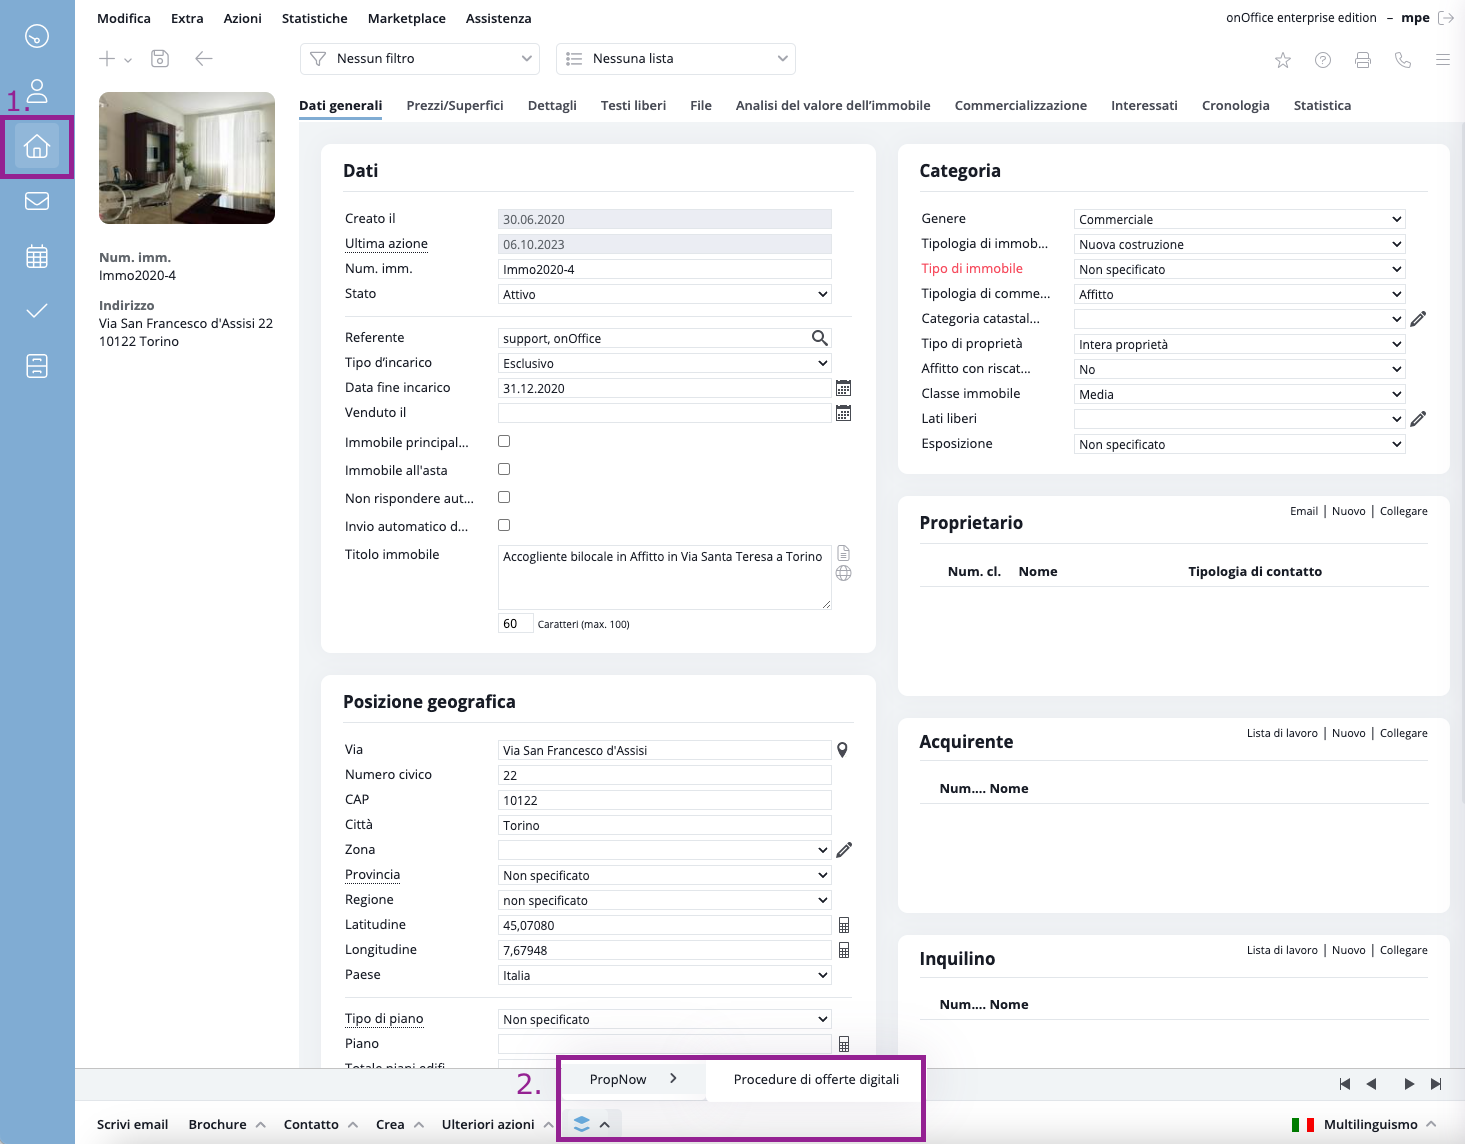Viewport: 1465px width, 1144px height.
Task: Expand the Nessun filtro dropdown
Action: (x=420, y=59)
